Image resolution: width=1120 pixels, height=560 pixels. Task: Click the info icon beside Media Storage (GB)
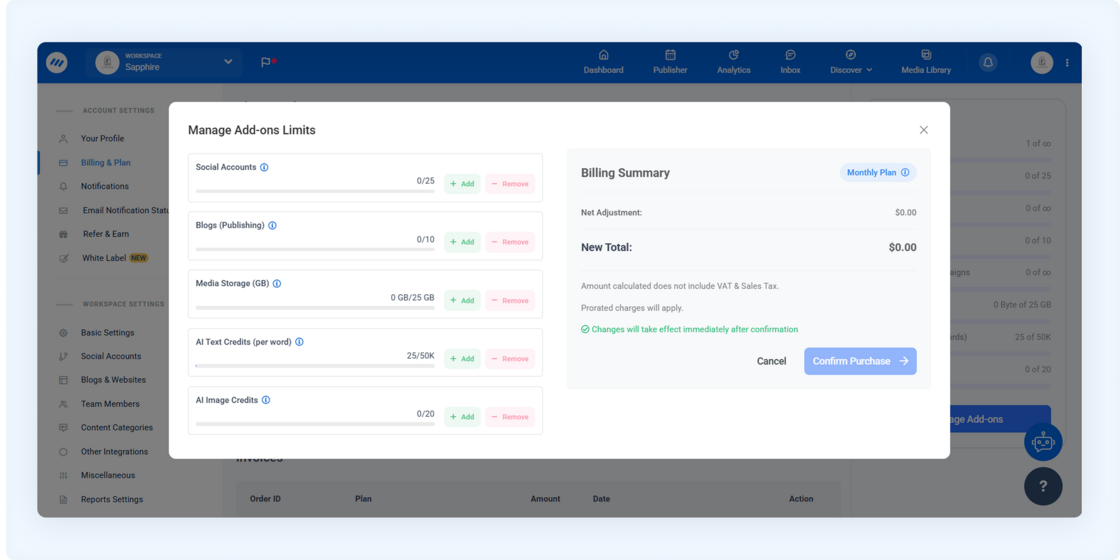pos(277,284)
